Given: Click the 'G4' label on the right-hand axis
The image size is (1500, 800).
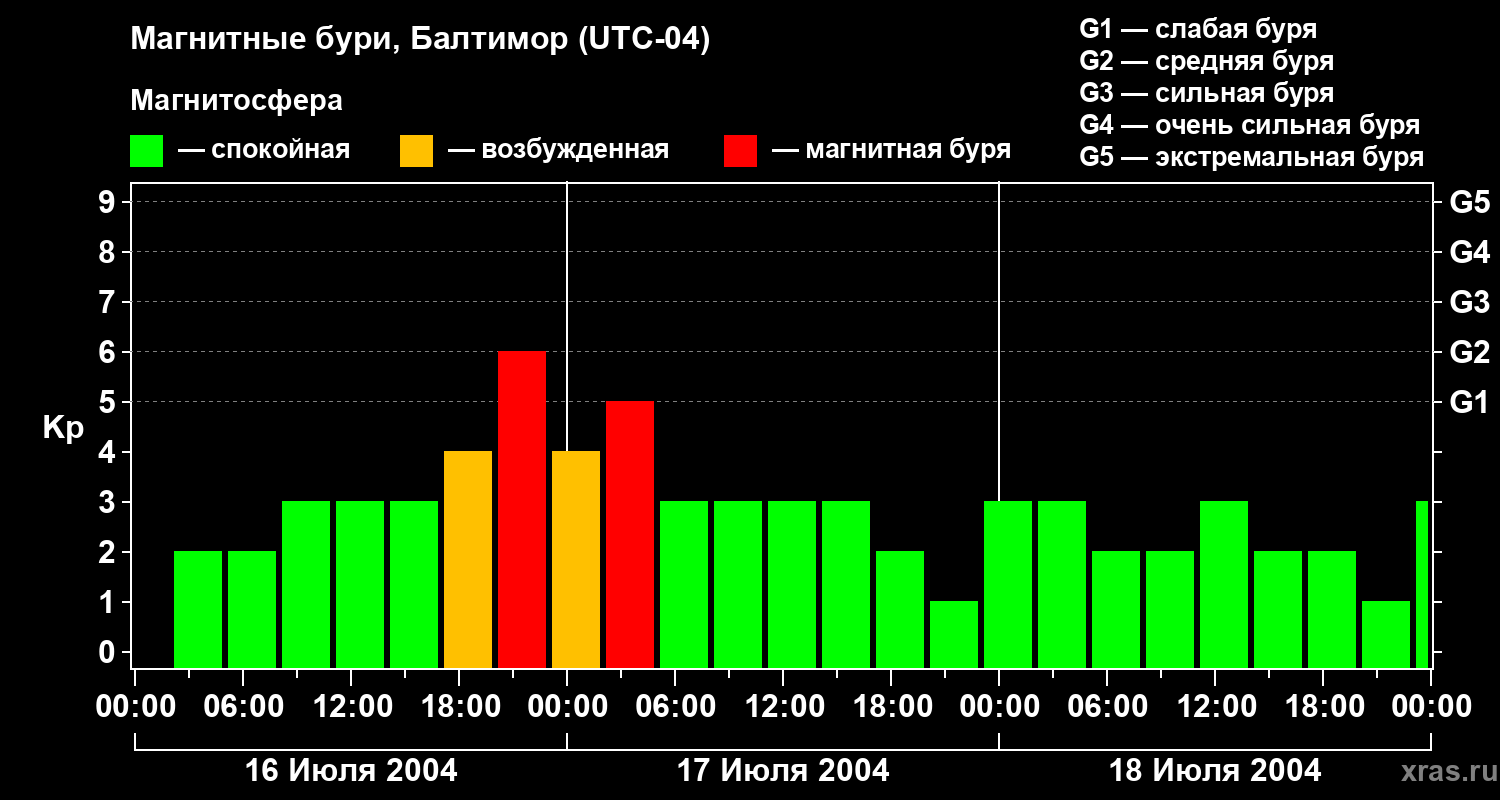Looking at the screenshot, I should click(1469, 252).
